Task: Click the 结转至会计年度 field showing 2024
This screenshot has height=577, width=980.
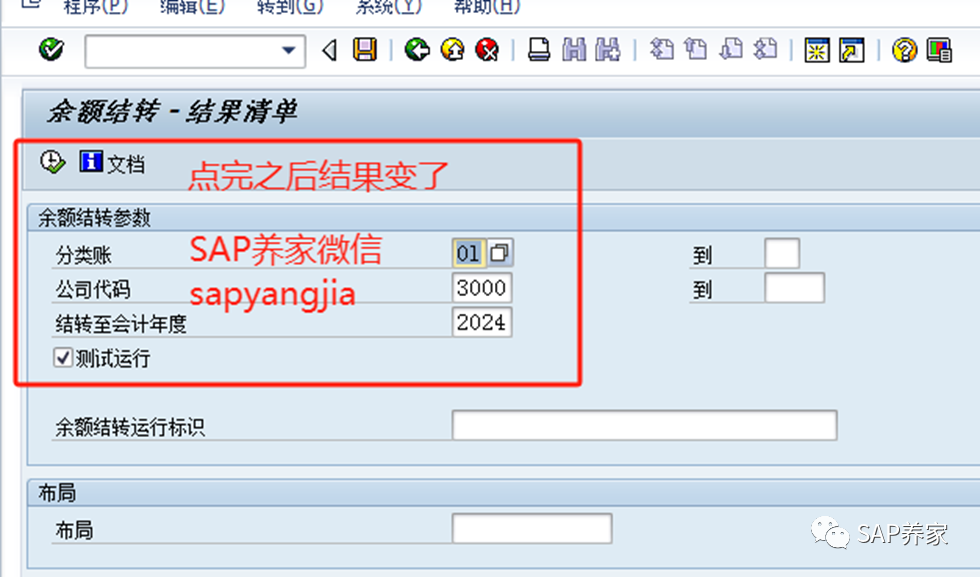Action: 482,323
